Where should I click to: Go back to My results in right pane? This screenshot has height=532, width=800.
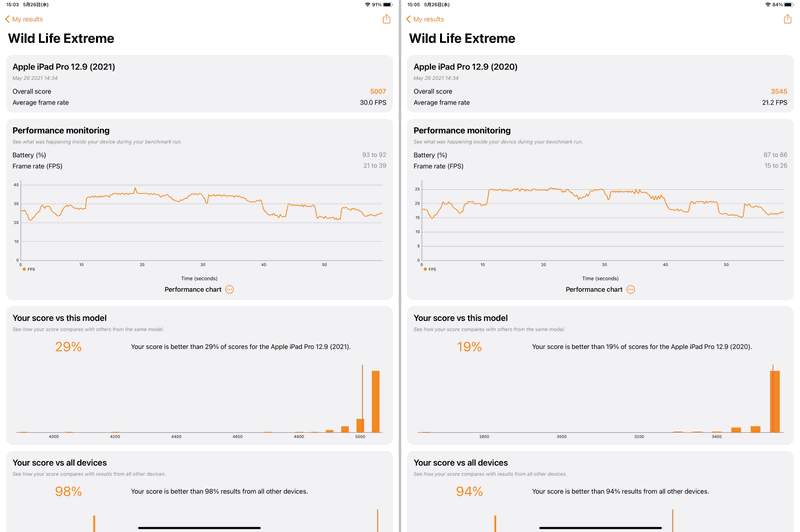(428, 19)
